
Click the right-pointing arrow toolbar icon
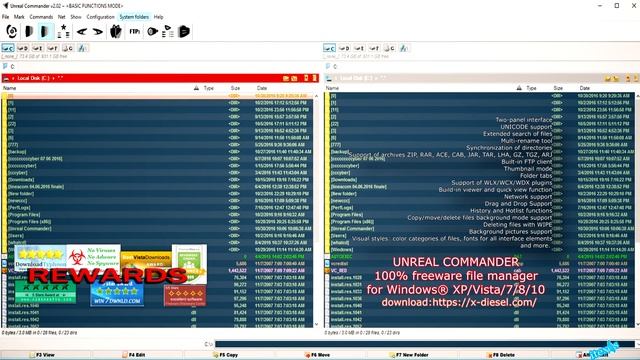coord(98,31)
